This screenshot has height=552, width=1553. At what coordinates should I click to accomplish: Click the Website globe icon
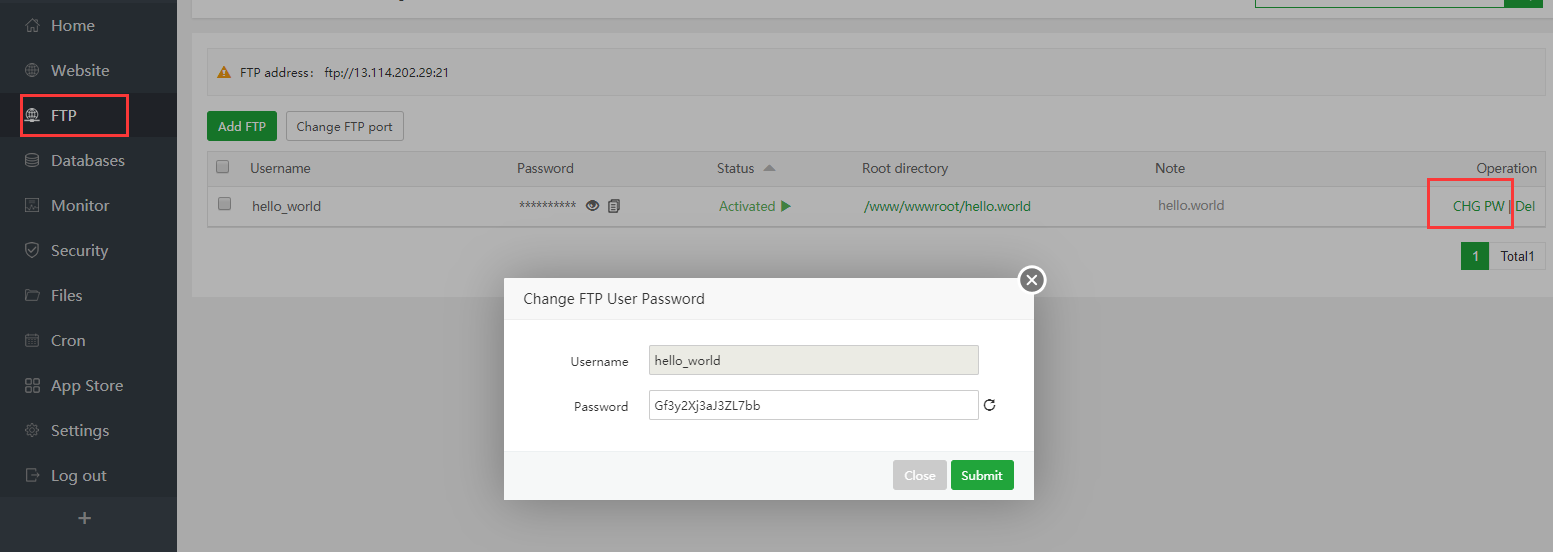[x=32, y=71]
